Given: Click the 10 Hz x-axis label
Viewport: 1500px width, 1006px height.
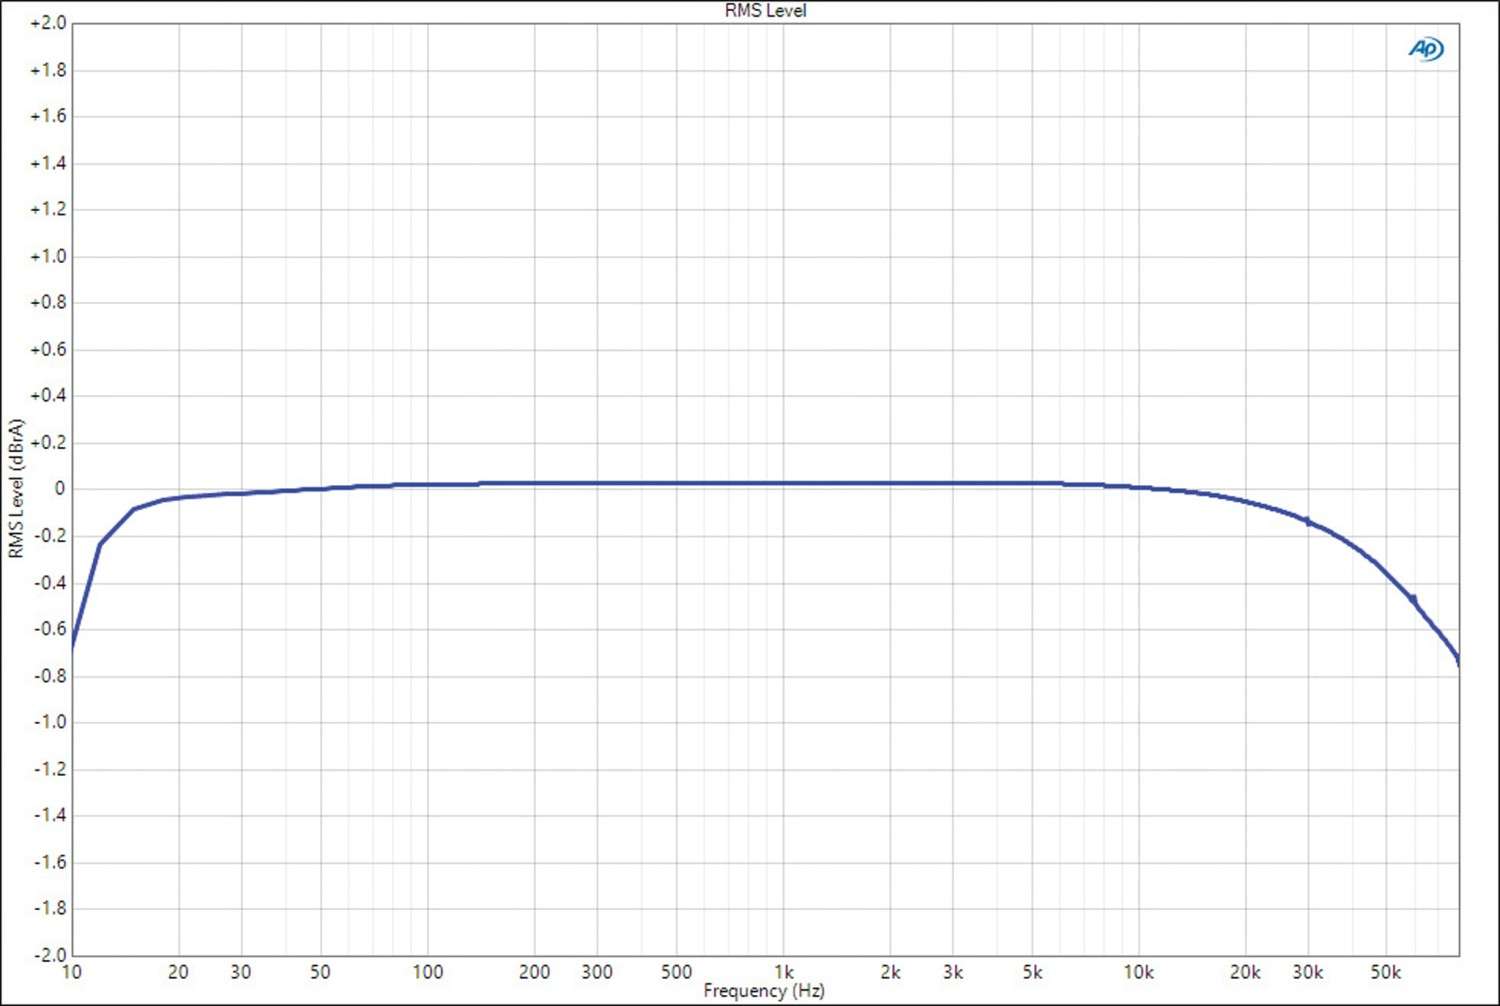Looking at the screenshot, I should [x=72, y=972].
